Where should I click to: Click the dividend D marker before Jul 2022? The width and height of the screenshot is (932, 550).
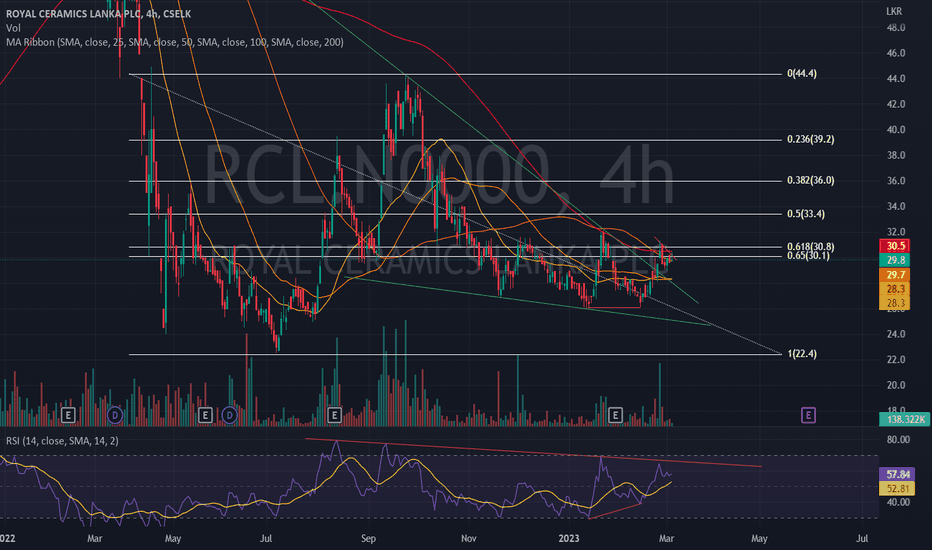(x=229, y=415)
